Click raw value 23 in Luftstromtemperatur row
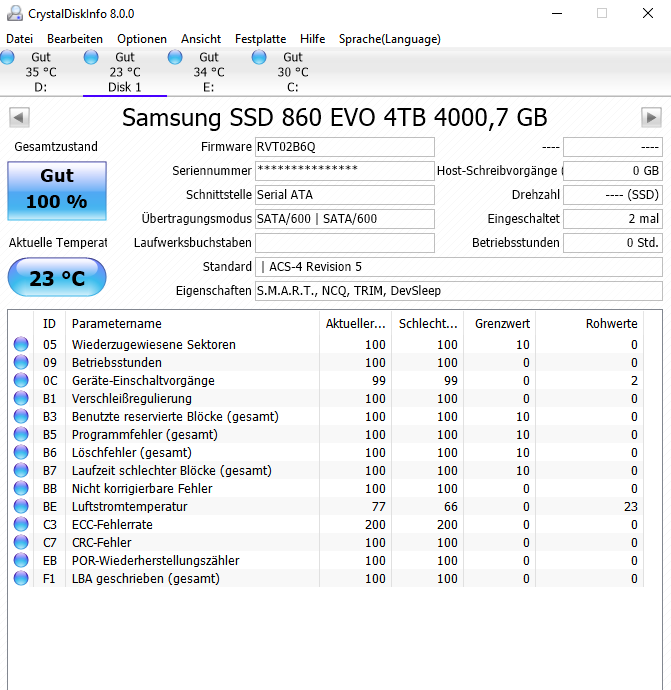Image resolution: width=671 pixels, height=690 pixels. (631, 507)
